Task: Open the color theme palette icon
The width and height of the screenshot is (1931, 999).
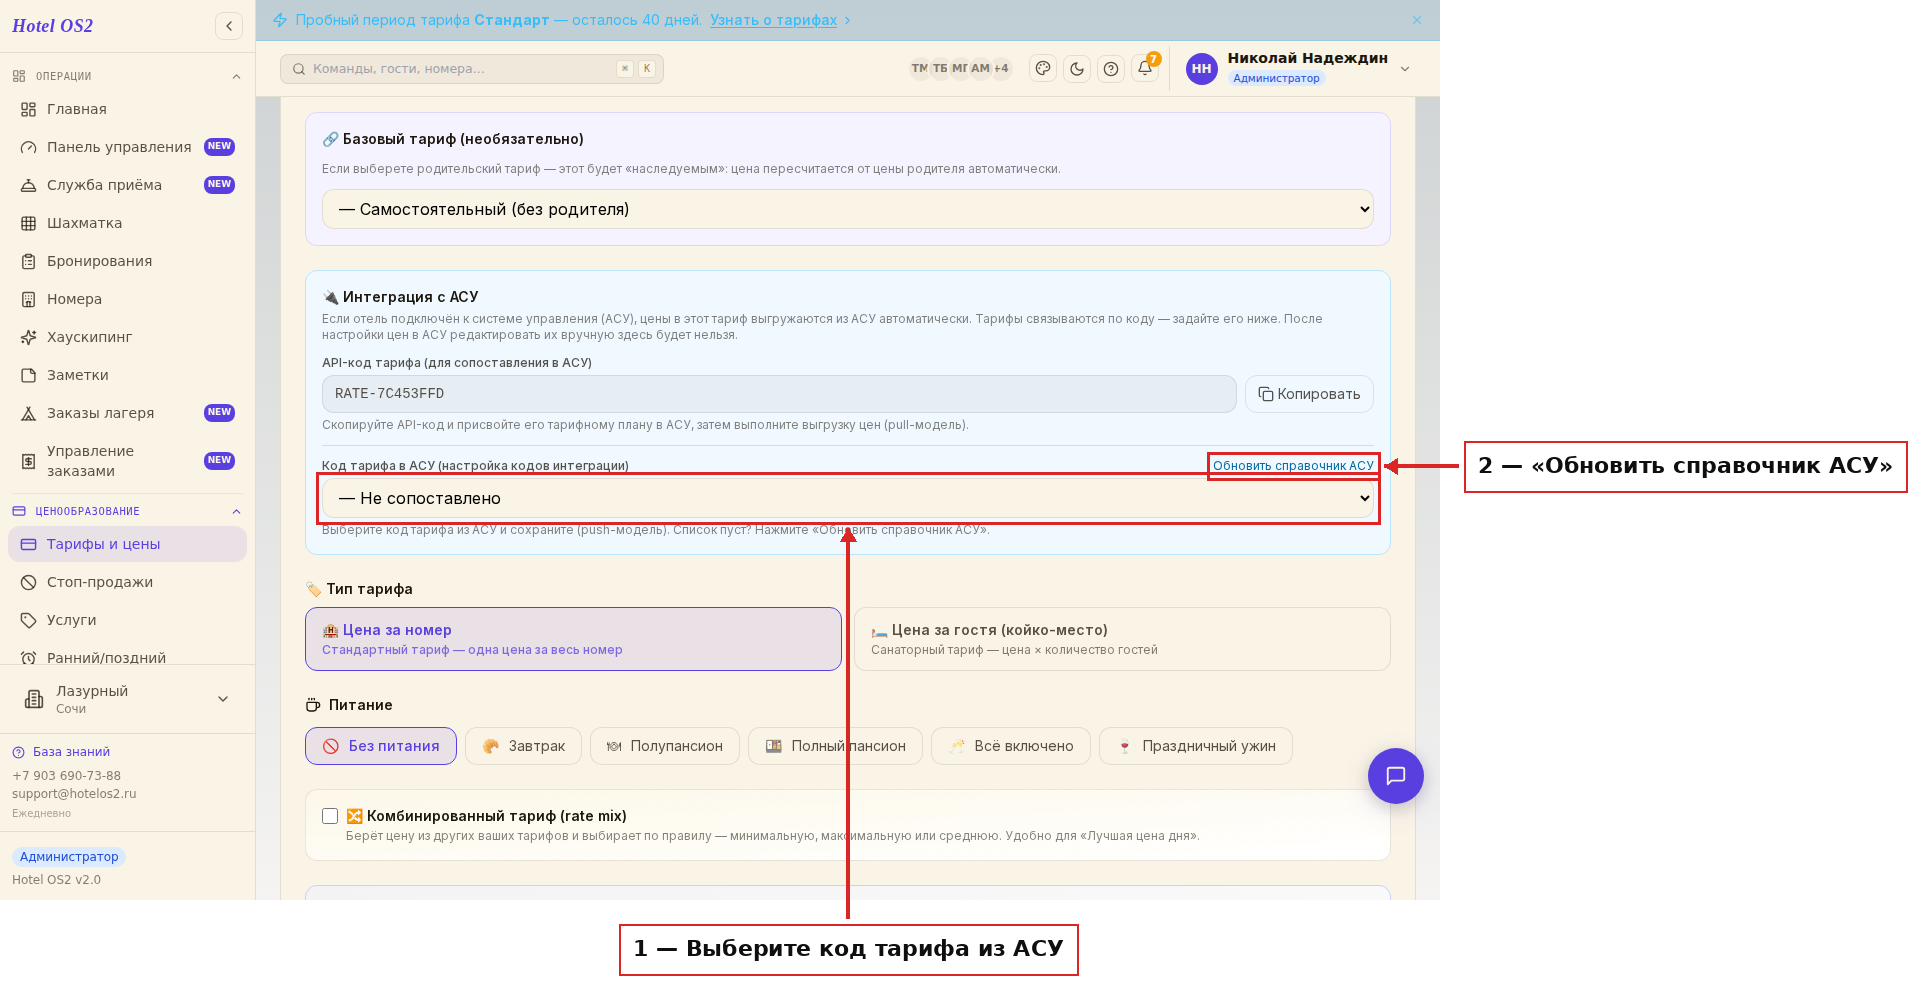Action: 1043,69
